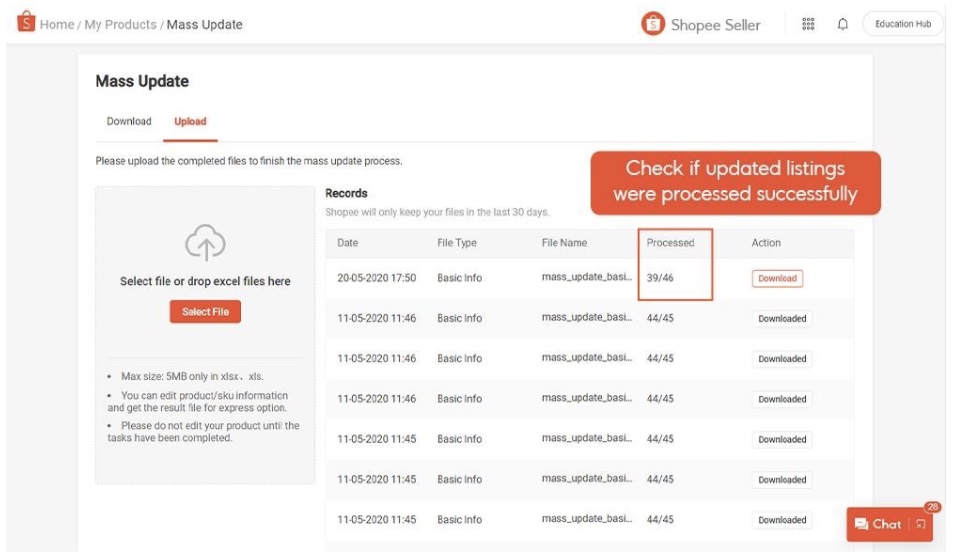Image resolution: width=958 pixels, height=556 pixels.
Task: Click the Shopee Seller logo
Action: pos(701,25)
